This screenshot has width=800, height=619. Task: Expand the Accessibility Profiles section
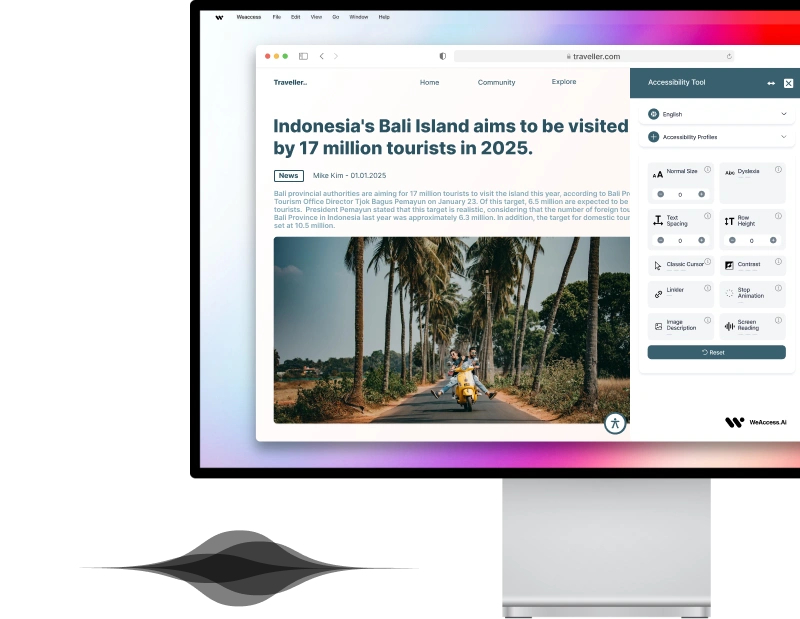[716, 137]
